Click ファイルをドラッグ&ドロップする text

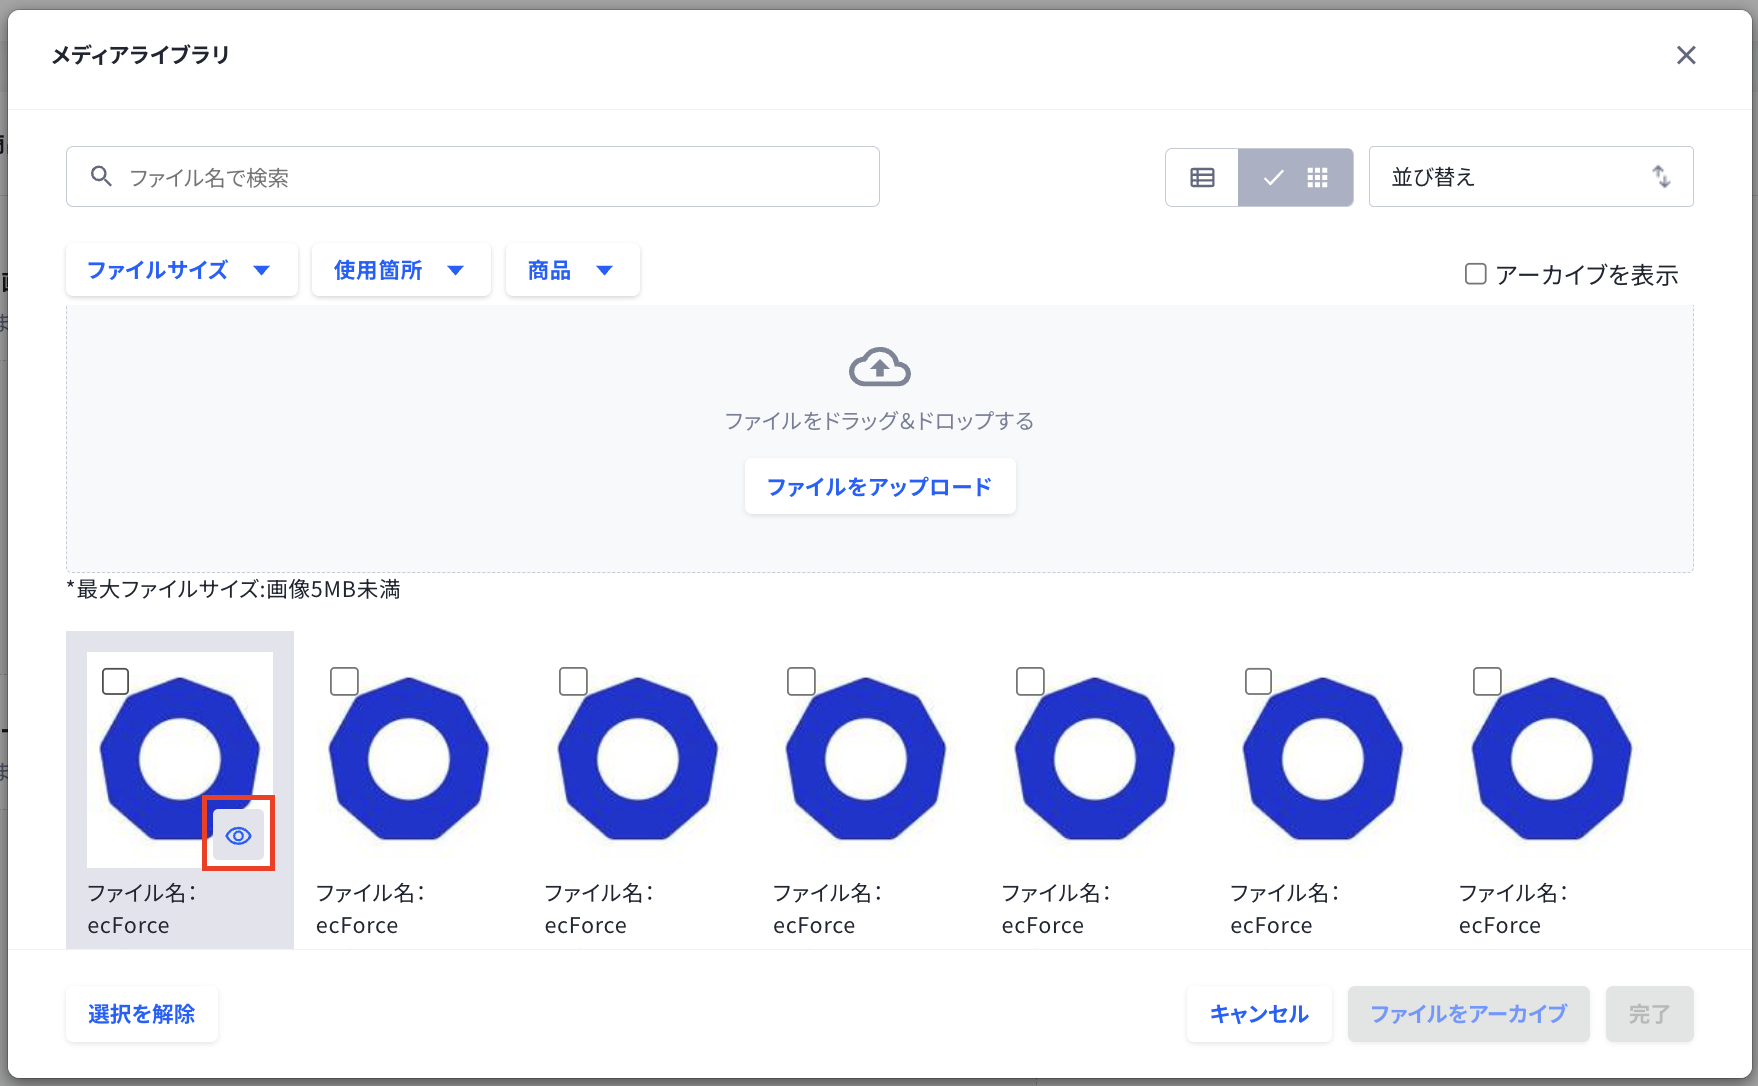[879, 421]
